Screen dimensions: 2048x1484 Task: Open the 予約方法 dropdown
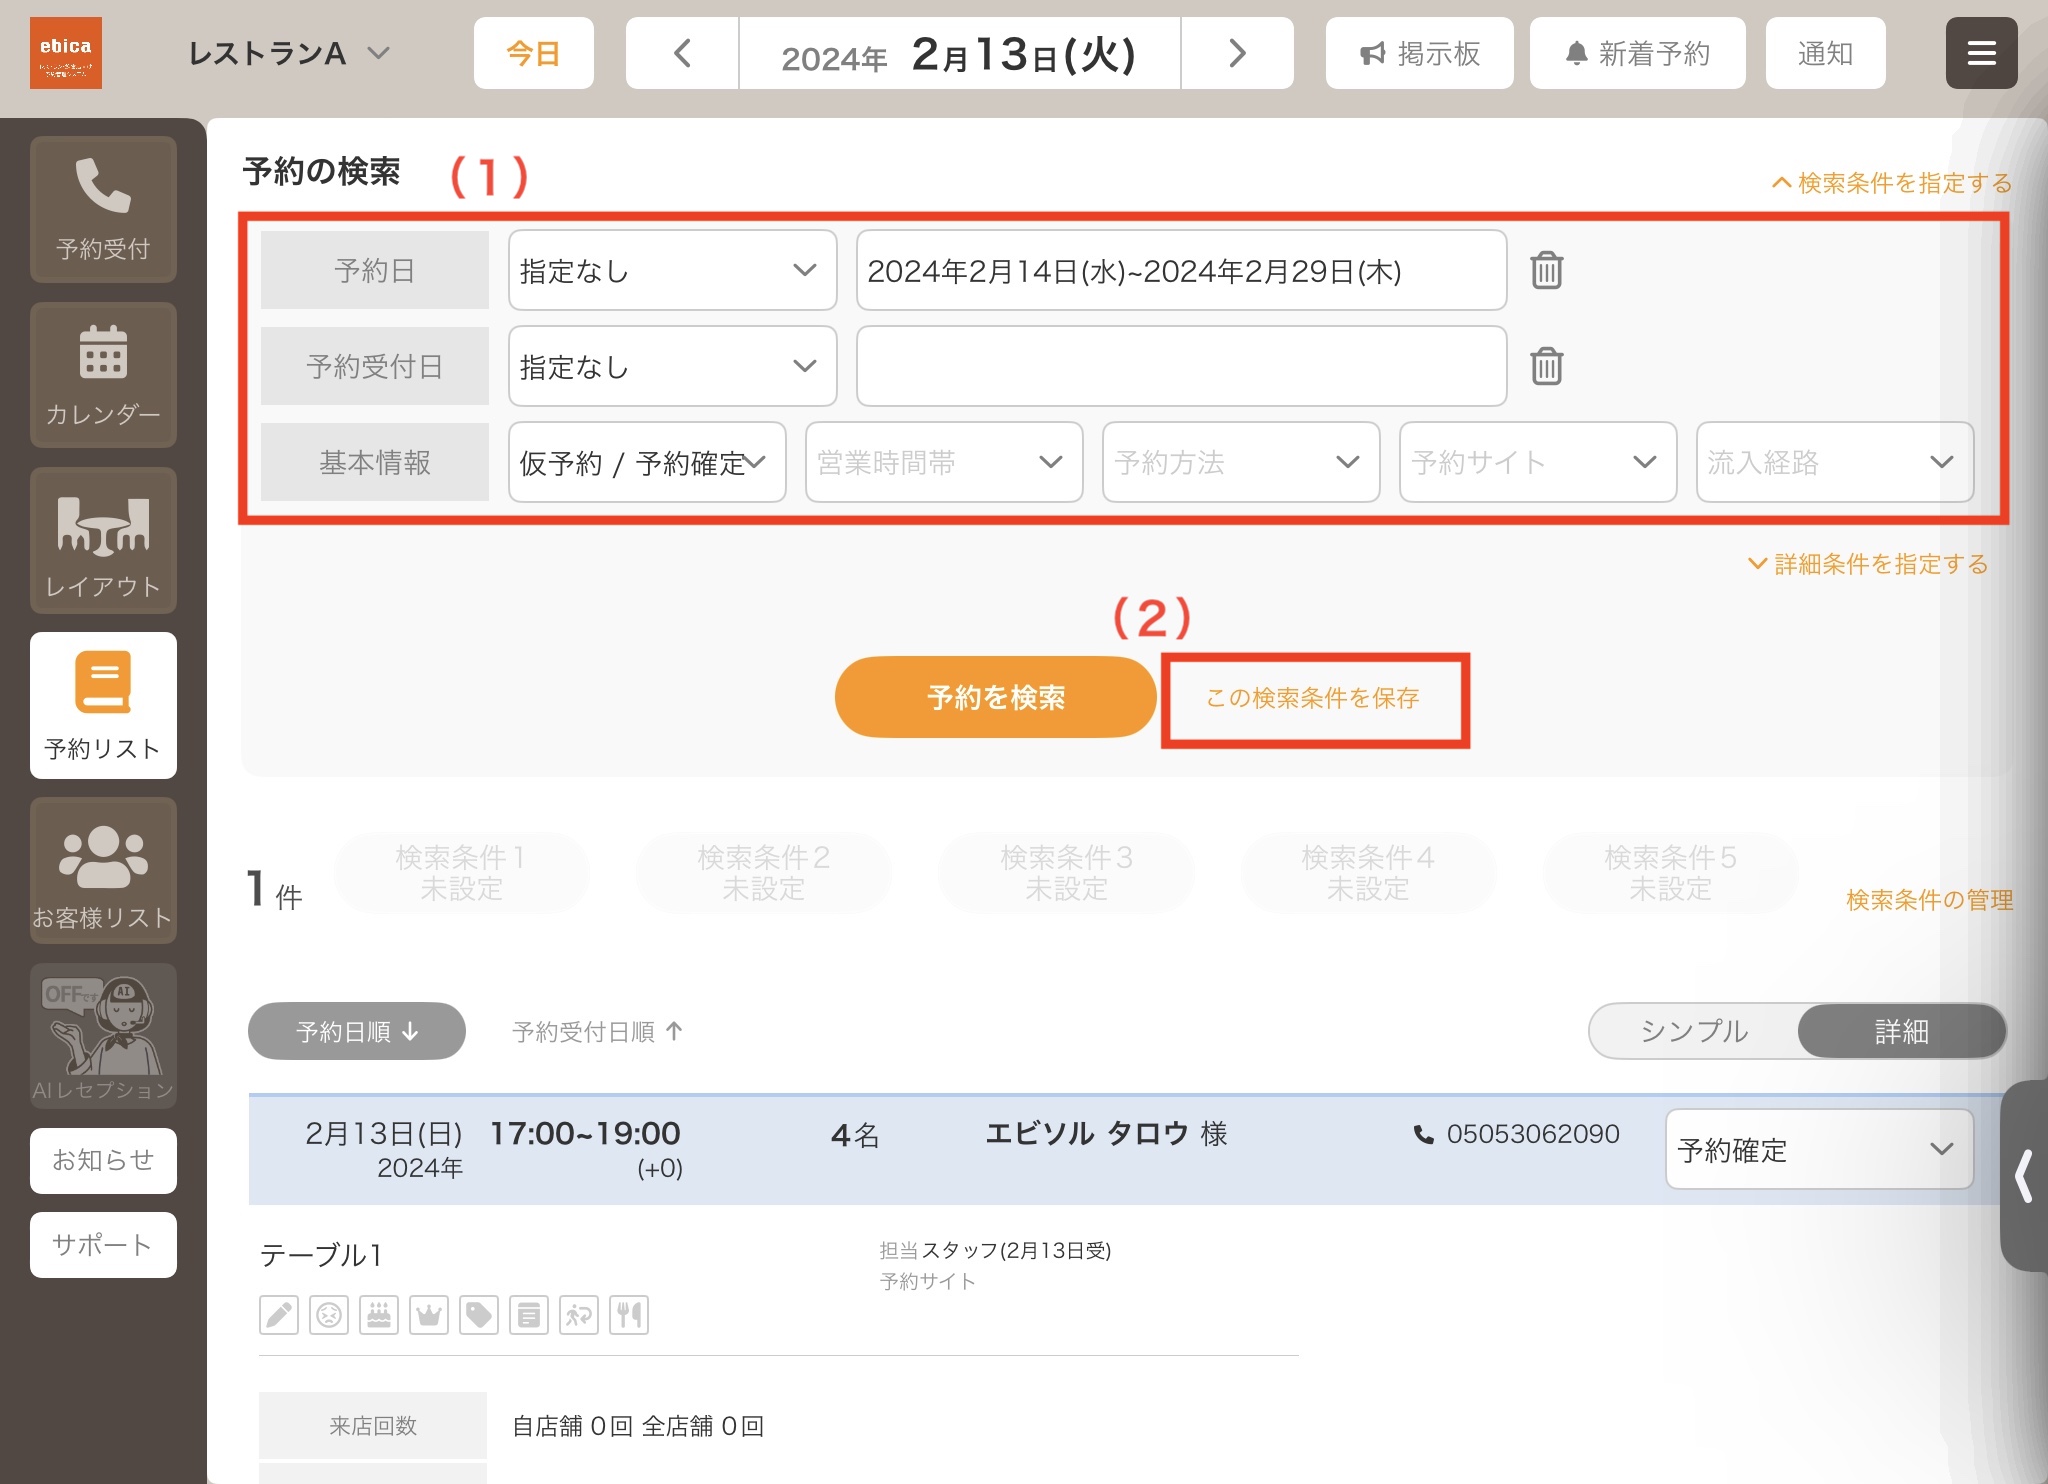(1241, 462)
